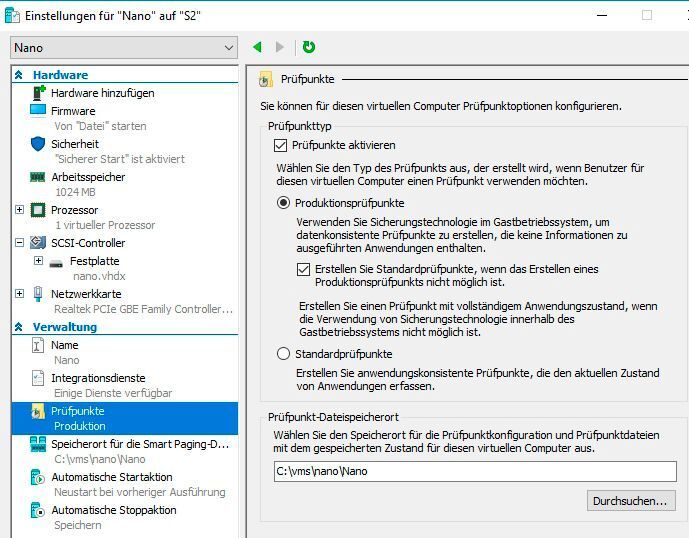Expand the Netzwerkkarte tree node
The height and width of the screenshot is (538, 689).
tap(19, 293)
